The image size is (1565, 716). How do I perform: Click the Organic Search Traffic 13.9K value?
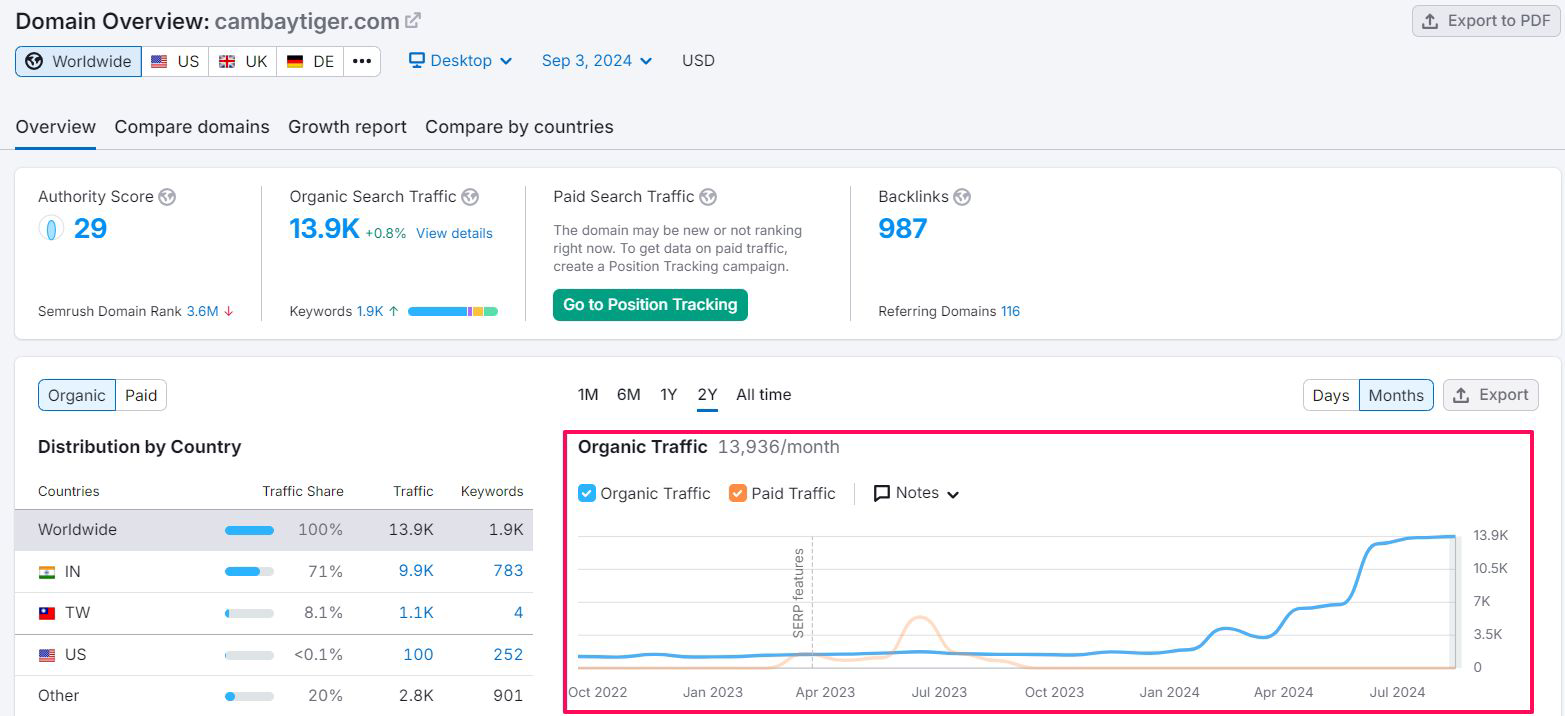[x=324, y=229]
